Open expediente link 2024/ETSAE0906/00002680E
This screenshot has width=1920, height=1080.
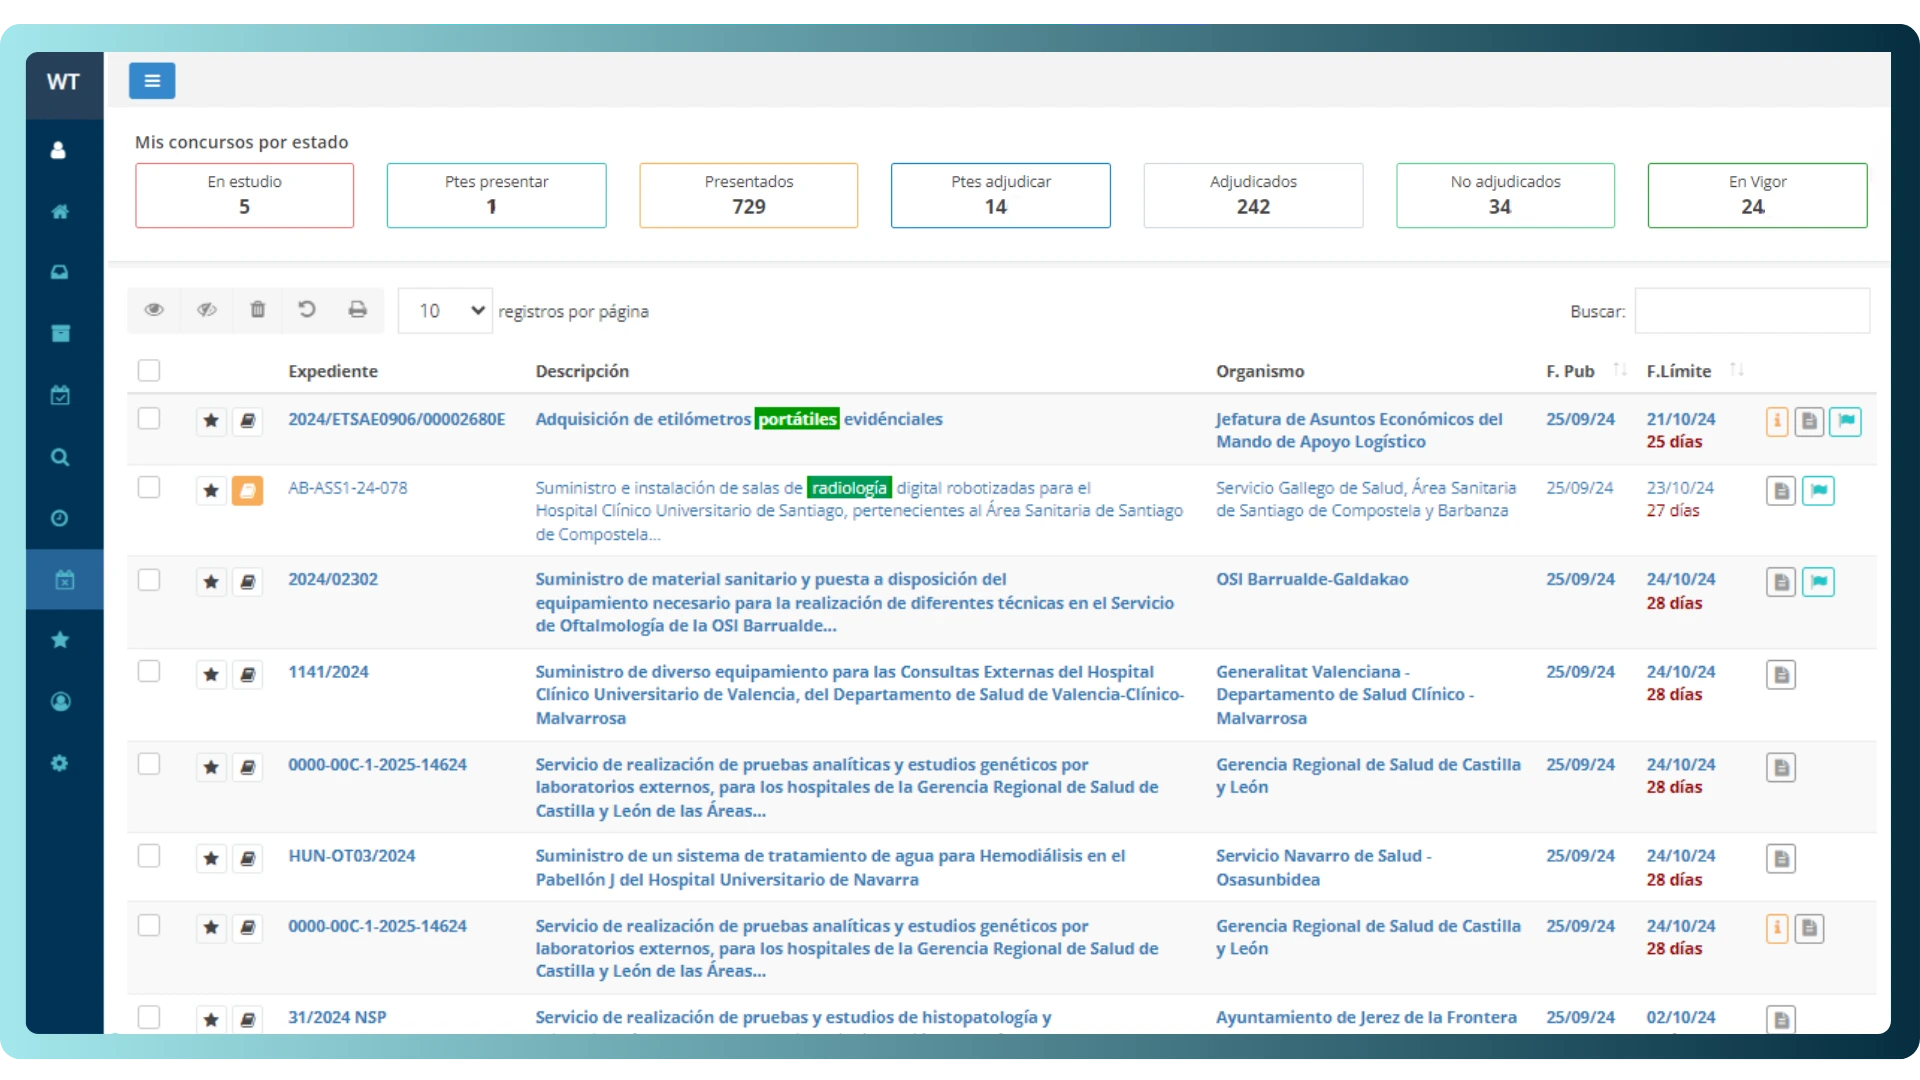pyautogui.click(x=397, y=419)
